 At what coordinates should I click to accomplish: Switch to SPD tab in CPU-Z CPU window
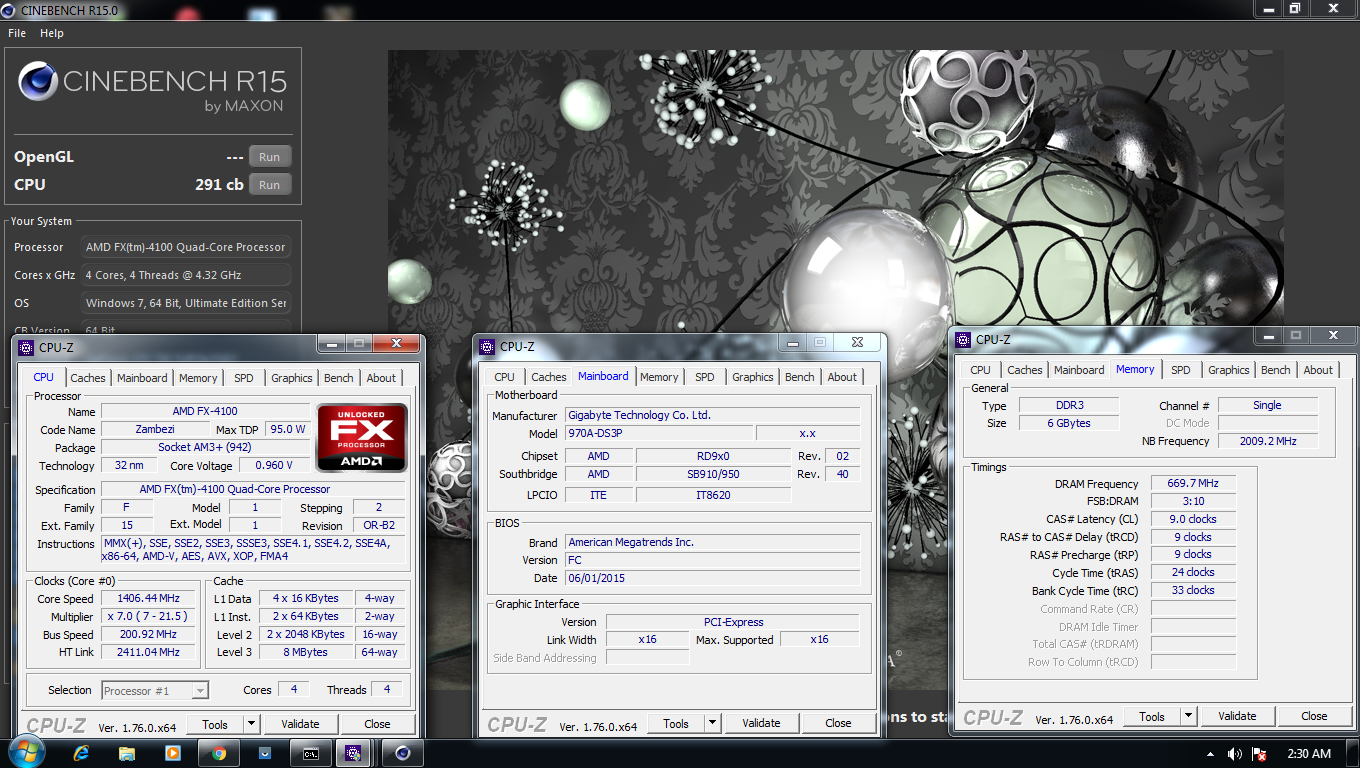[244, 378]
